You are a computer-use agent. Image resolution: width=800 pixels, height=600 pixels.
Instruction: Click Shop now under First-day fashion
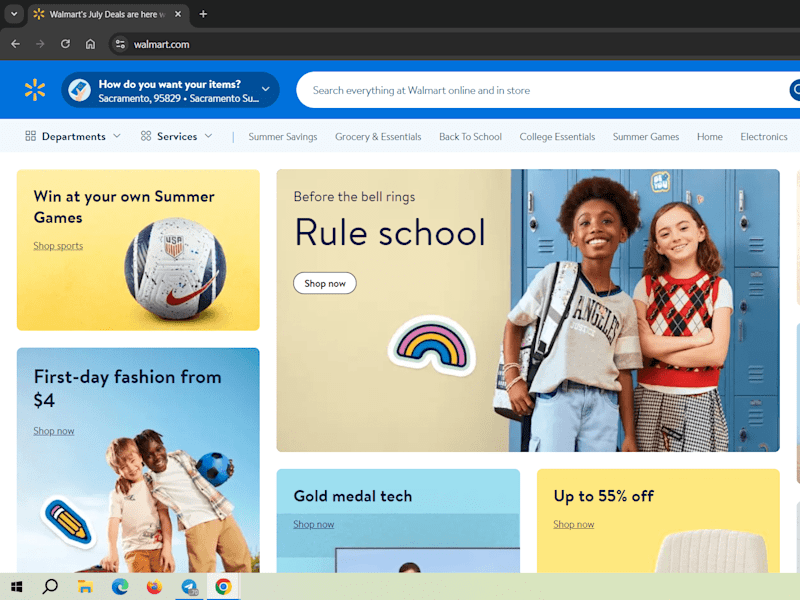pyautogui.click(x=54, y=431)
